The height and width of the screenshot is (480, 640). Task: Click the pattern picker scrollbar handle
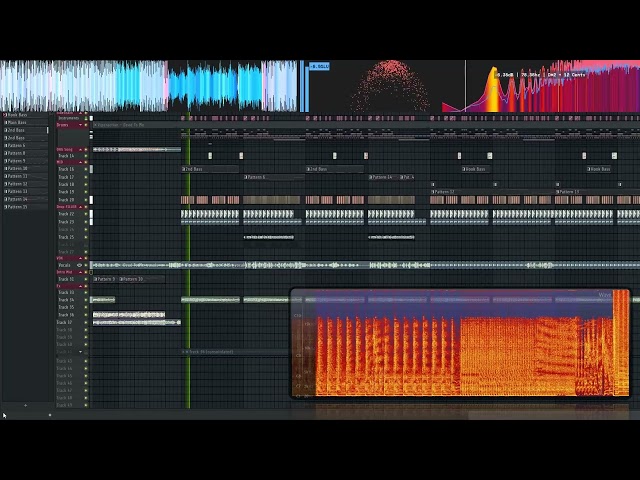coord(48,130)
